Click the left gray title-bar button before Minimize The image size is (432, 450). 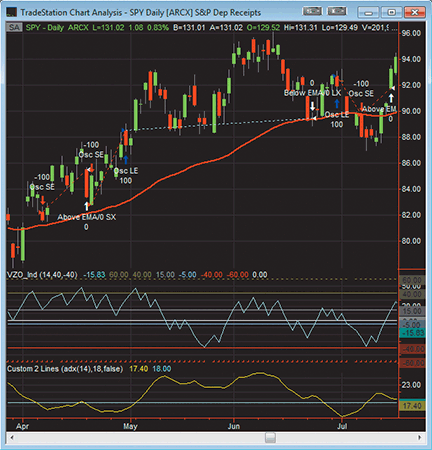[312, 12]
